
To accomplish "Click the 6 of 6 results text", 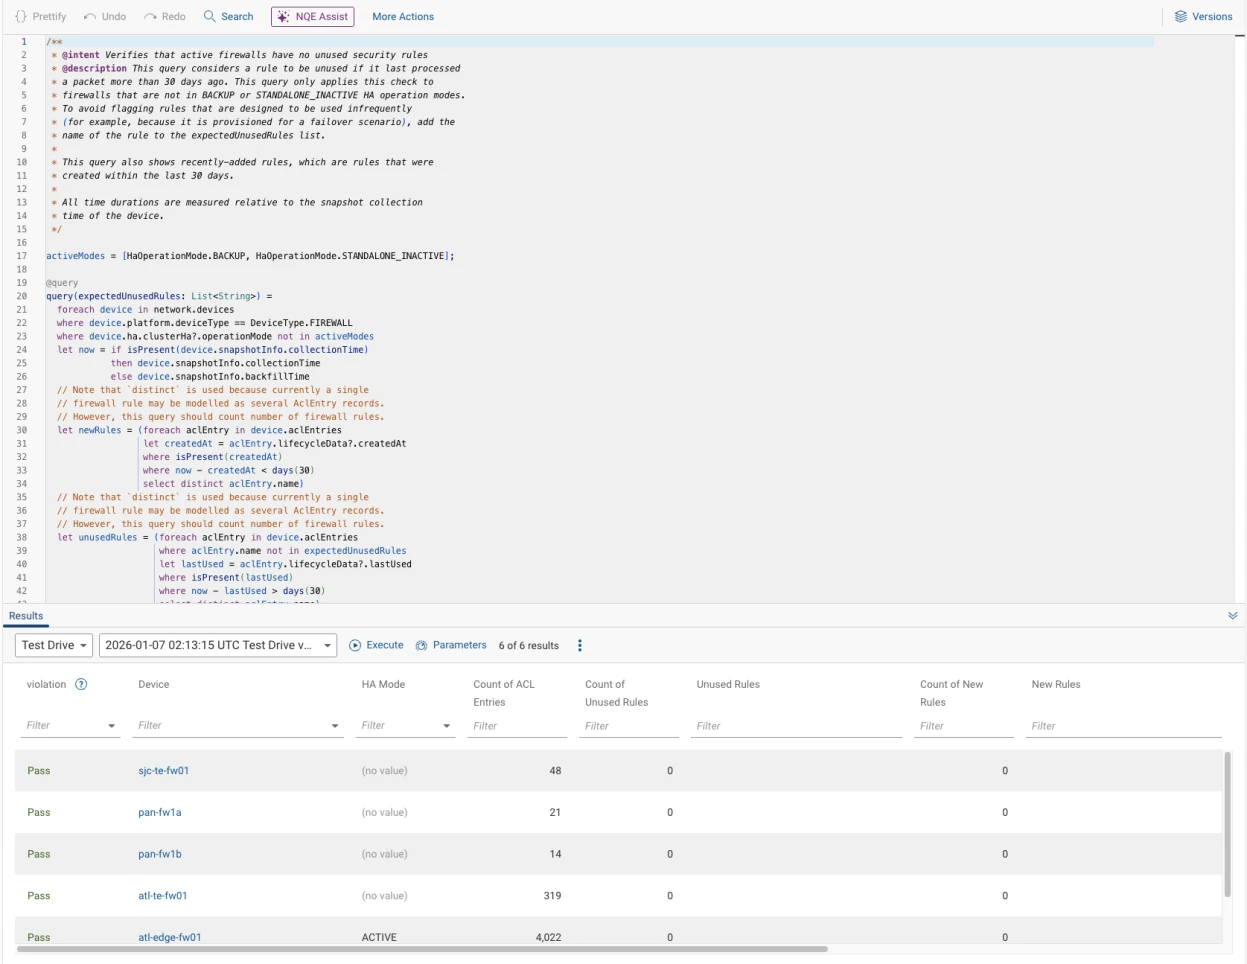I will coord(529,646).
